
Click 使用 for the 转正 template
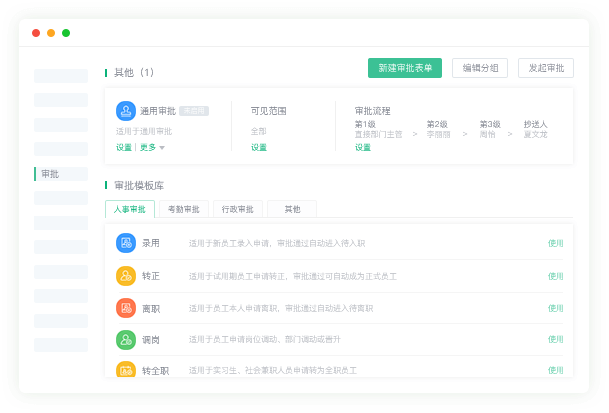(555, 276)
